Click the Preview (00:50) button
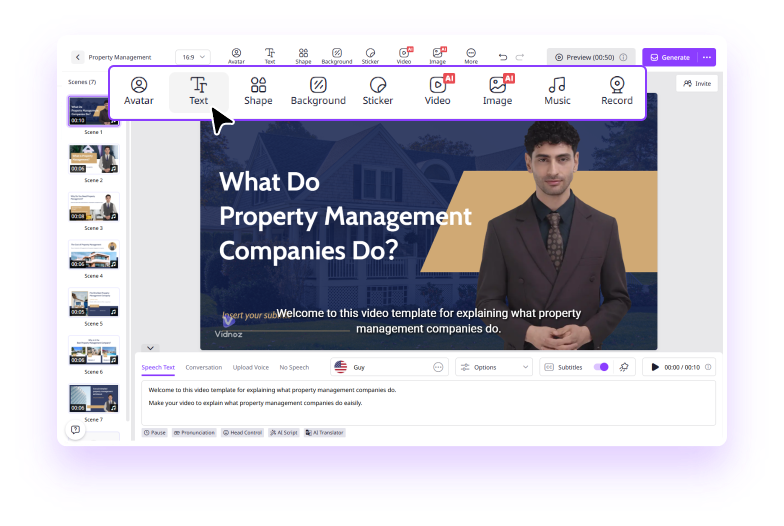This screenshot has width=784, height=526. (x=590, y=57)
